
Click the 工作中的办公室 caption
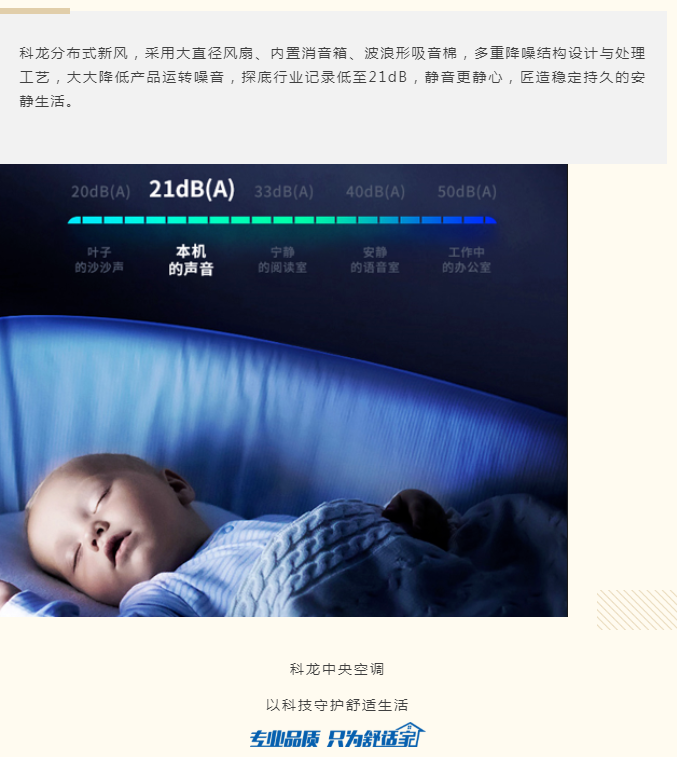(467, 260)
